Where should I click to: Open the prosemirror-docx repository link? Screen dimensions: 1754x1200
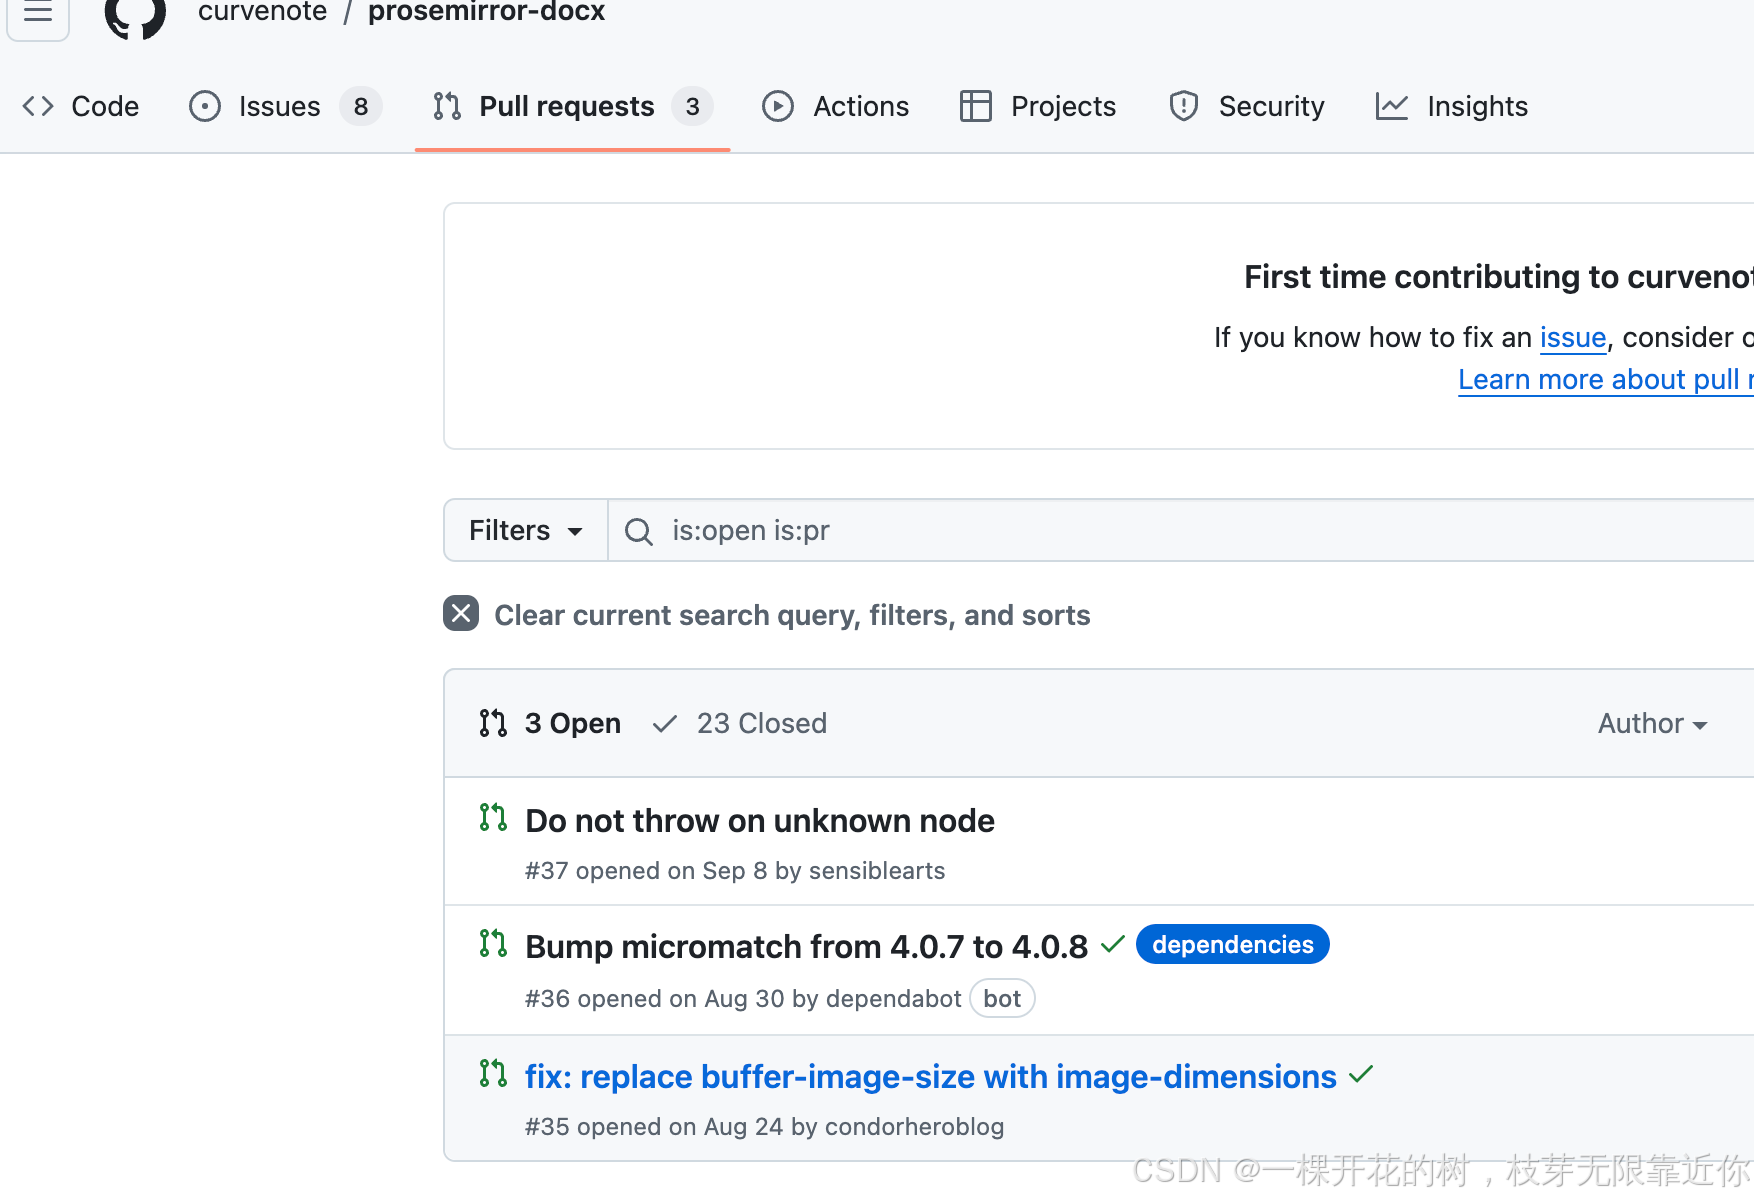tap(486, 12)
